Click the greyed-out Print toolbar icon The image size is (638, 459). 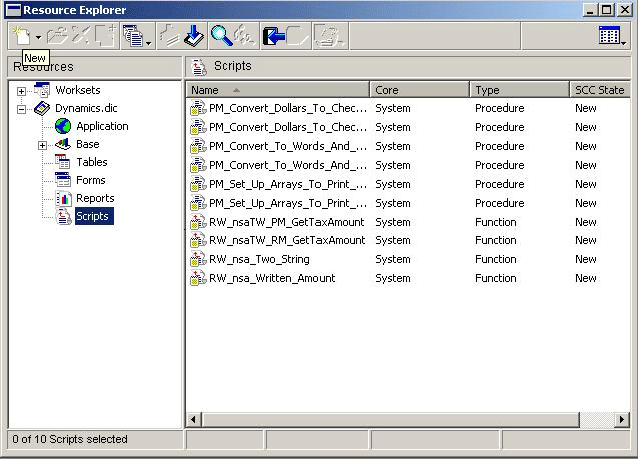coord(330,36)
